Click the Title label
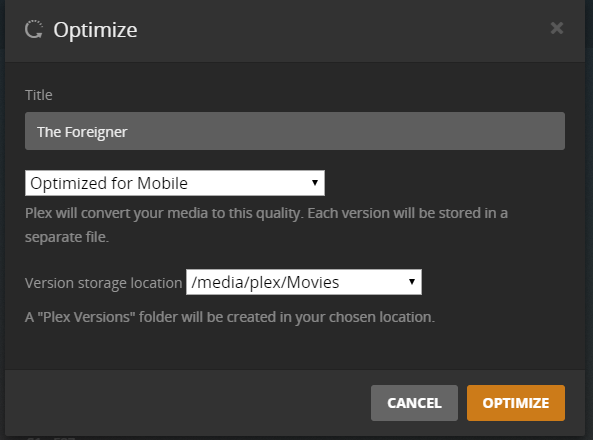The height and width of the screenshot is (440, 593). 39,95
